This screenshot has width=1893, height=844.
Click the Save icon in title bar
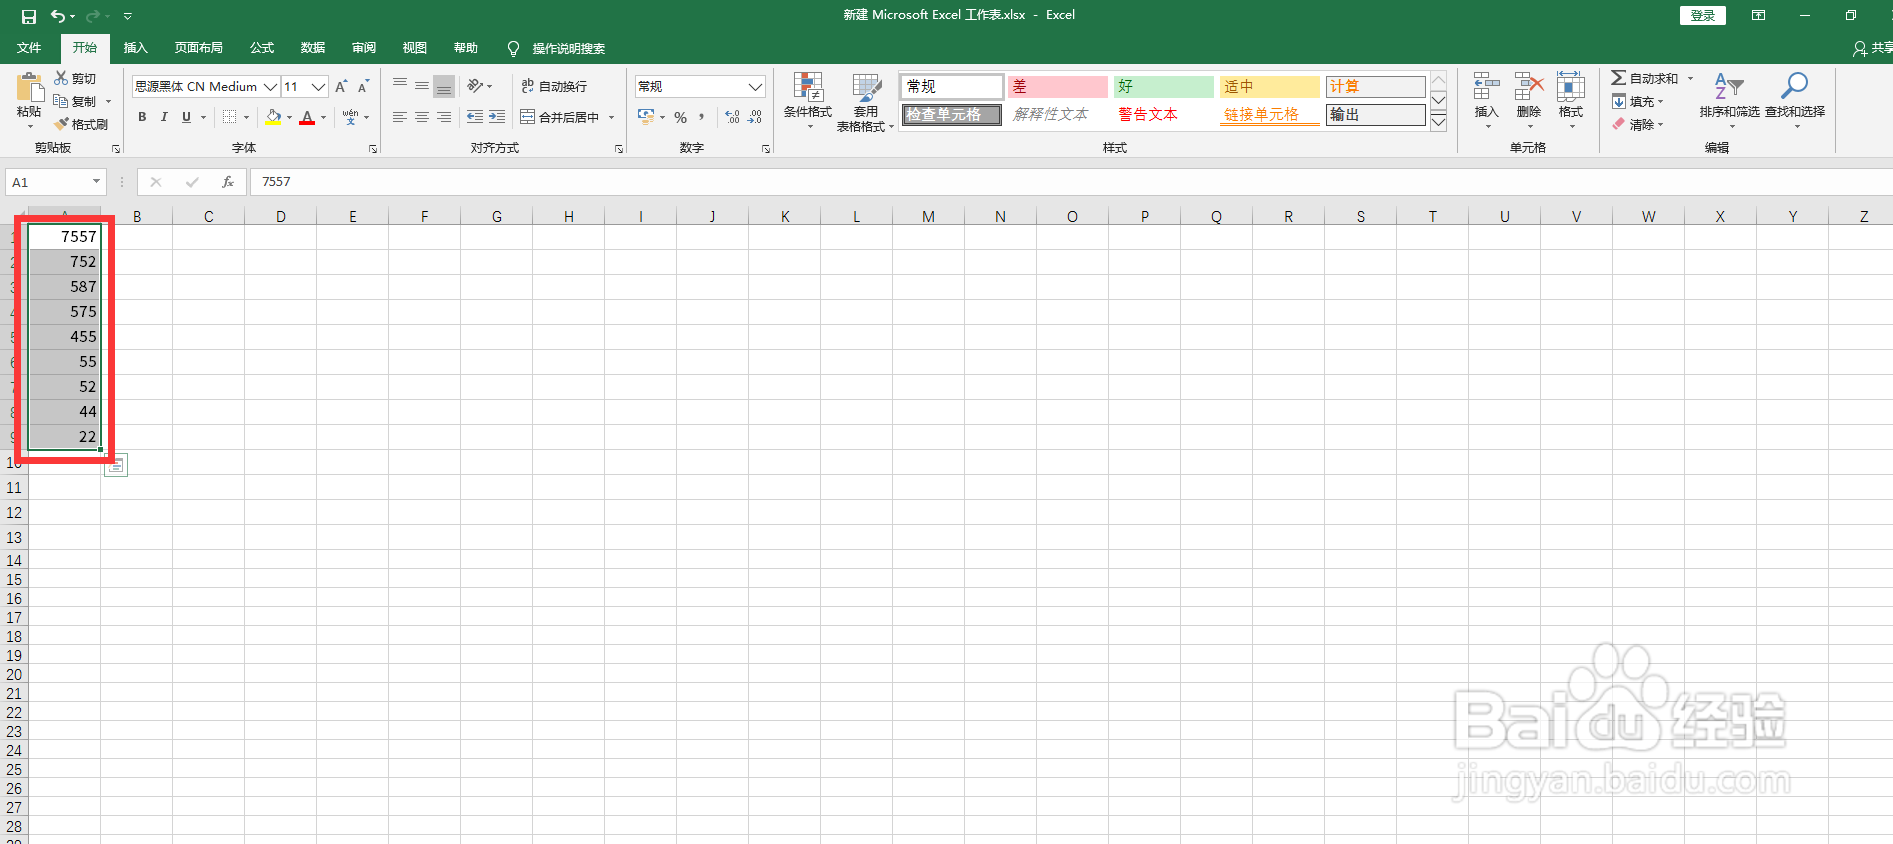(x=29, y=16)
